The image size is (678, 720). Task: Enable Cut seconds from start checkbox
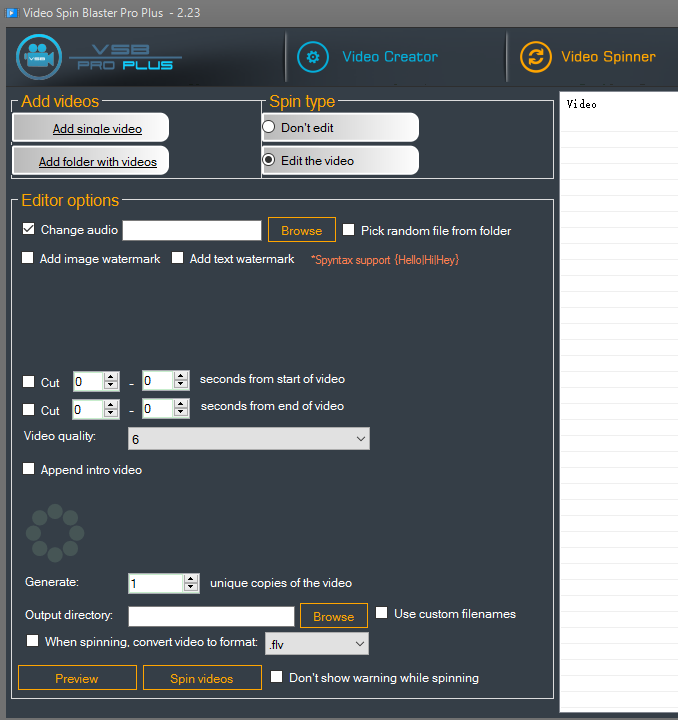click(28, 382)
